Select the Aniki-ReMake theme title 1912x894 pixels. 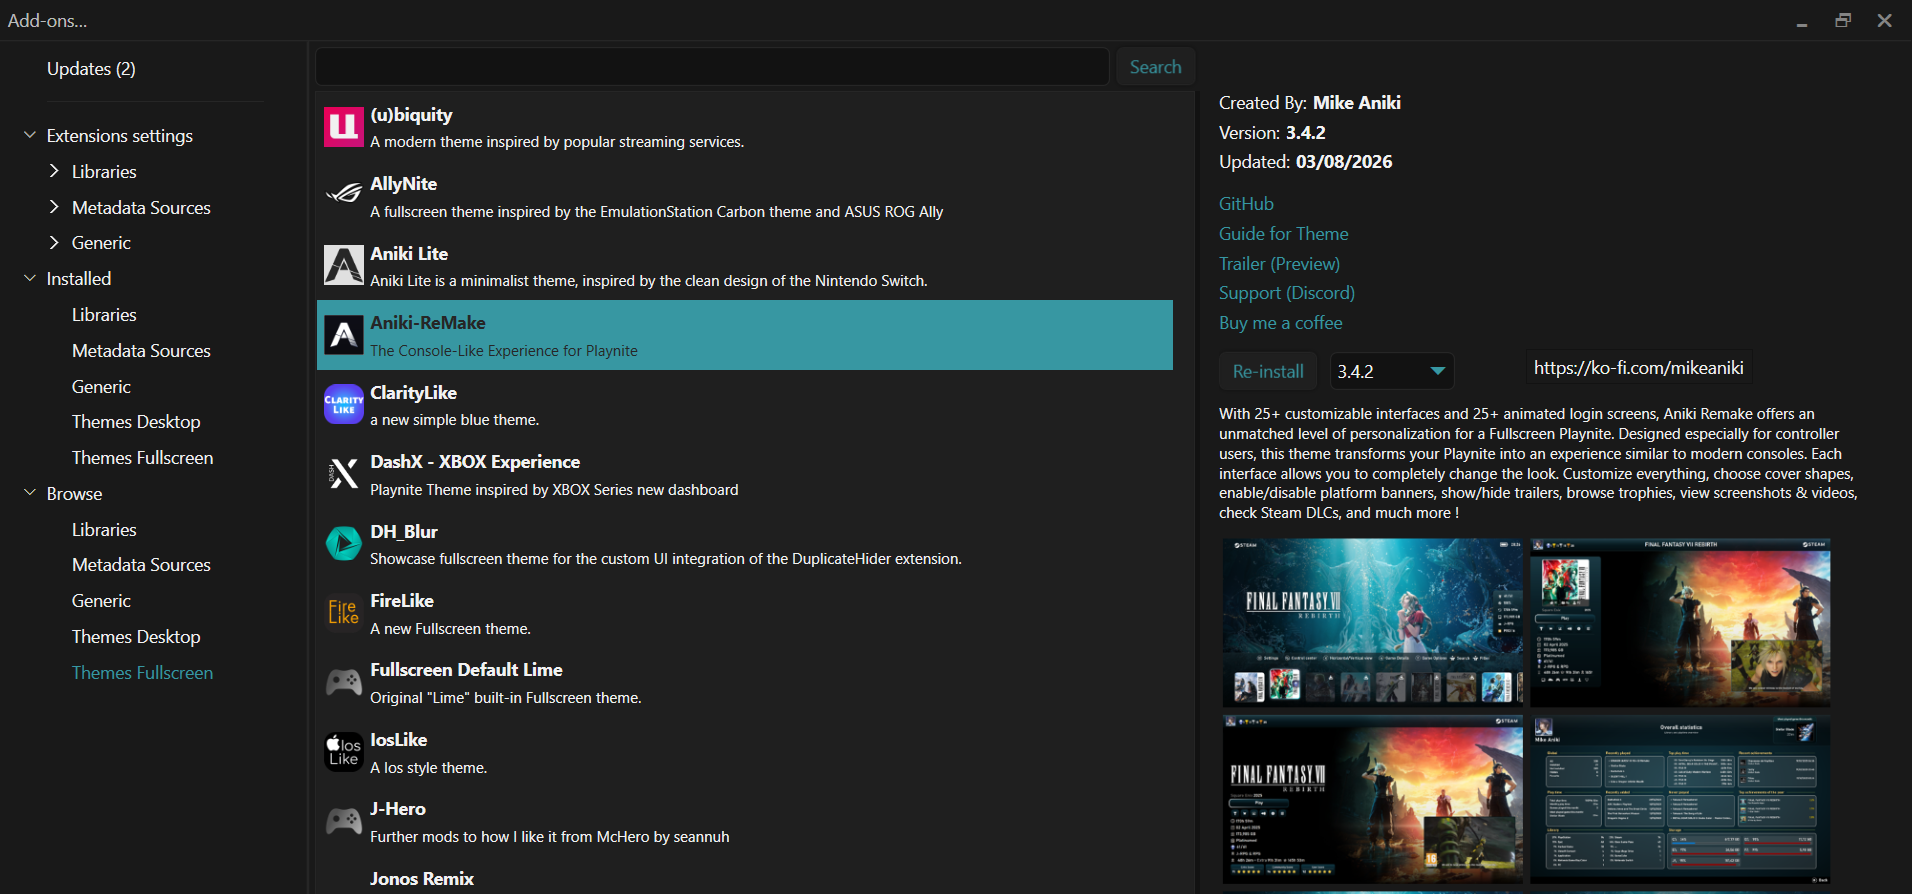(x=428, y=323)
